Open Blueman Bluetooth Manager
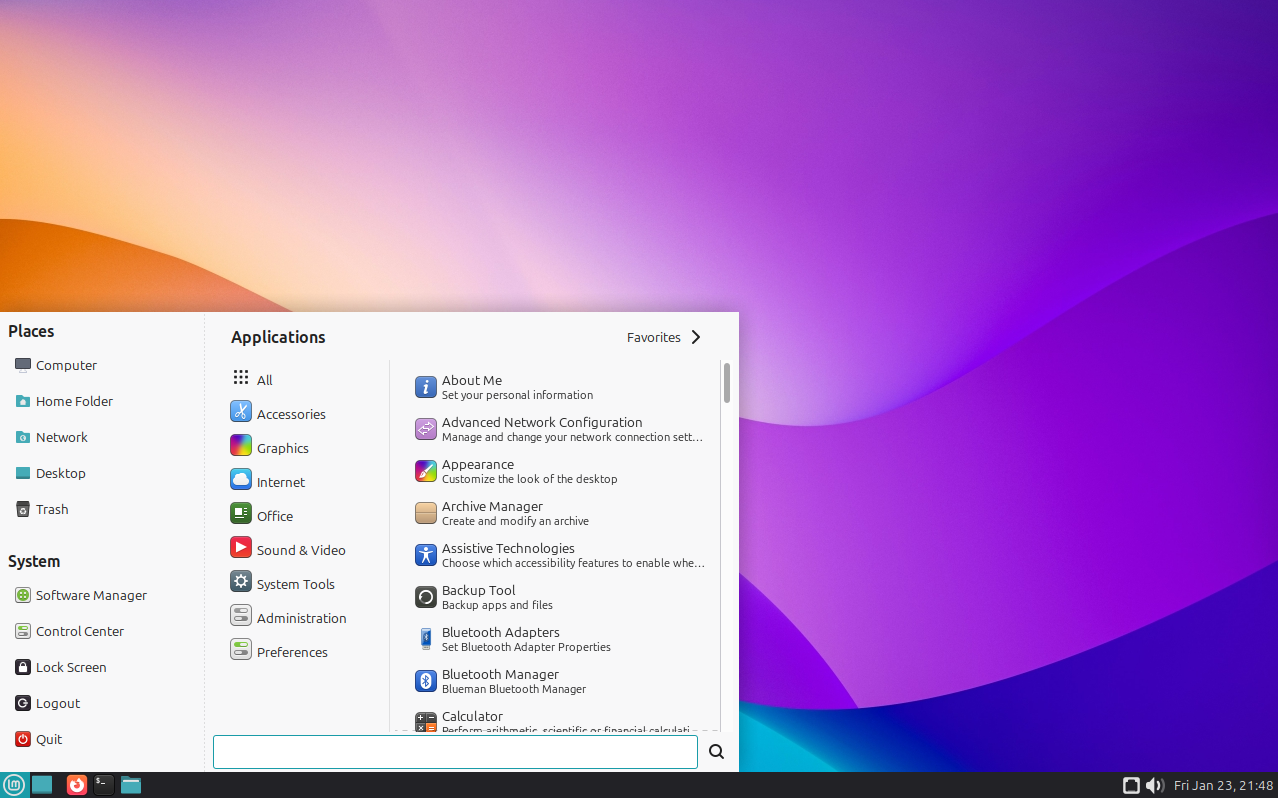Viewport: 1278px width, 798px height. tap(500, 681)
